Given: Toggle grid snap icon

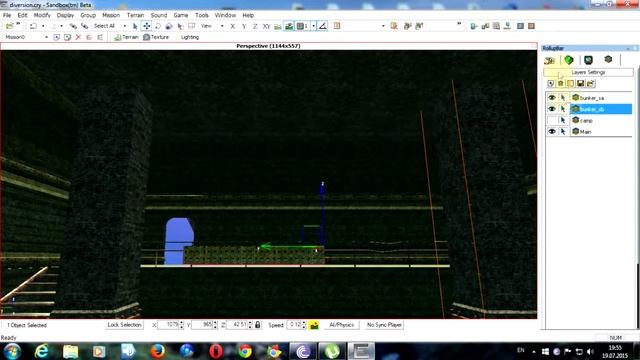Looking at the screenshot, I should coord(302,26).
